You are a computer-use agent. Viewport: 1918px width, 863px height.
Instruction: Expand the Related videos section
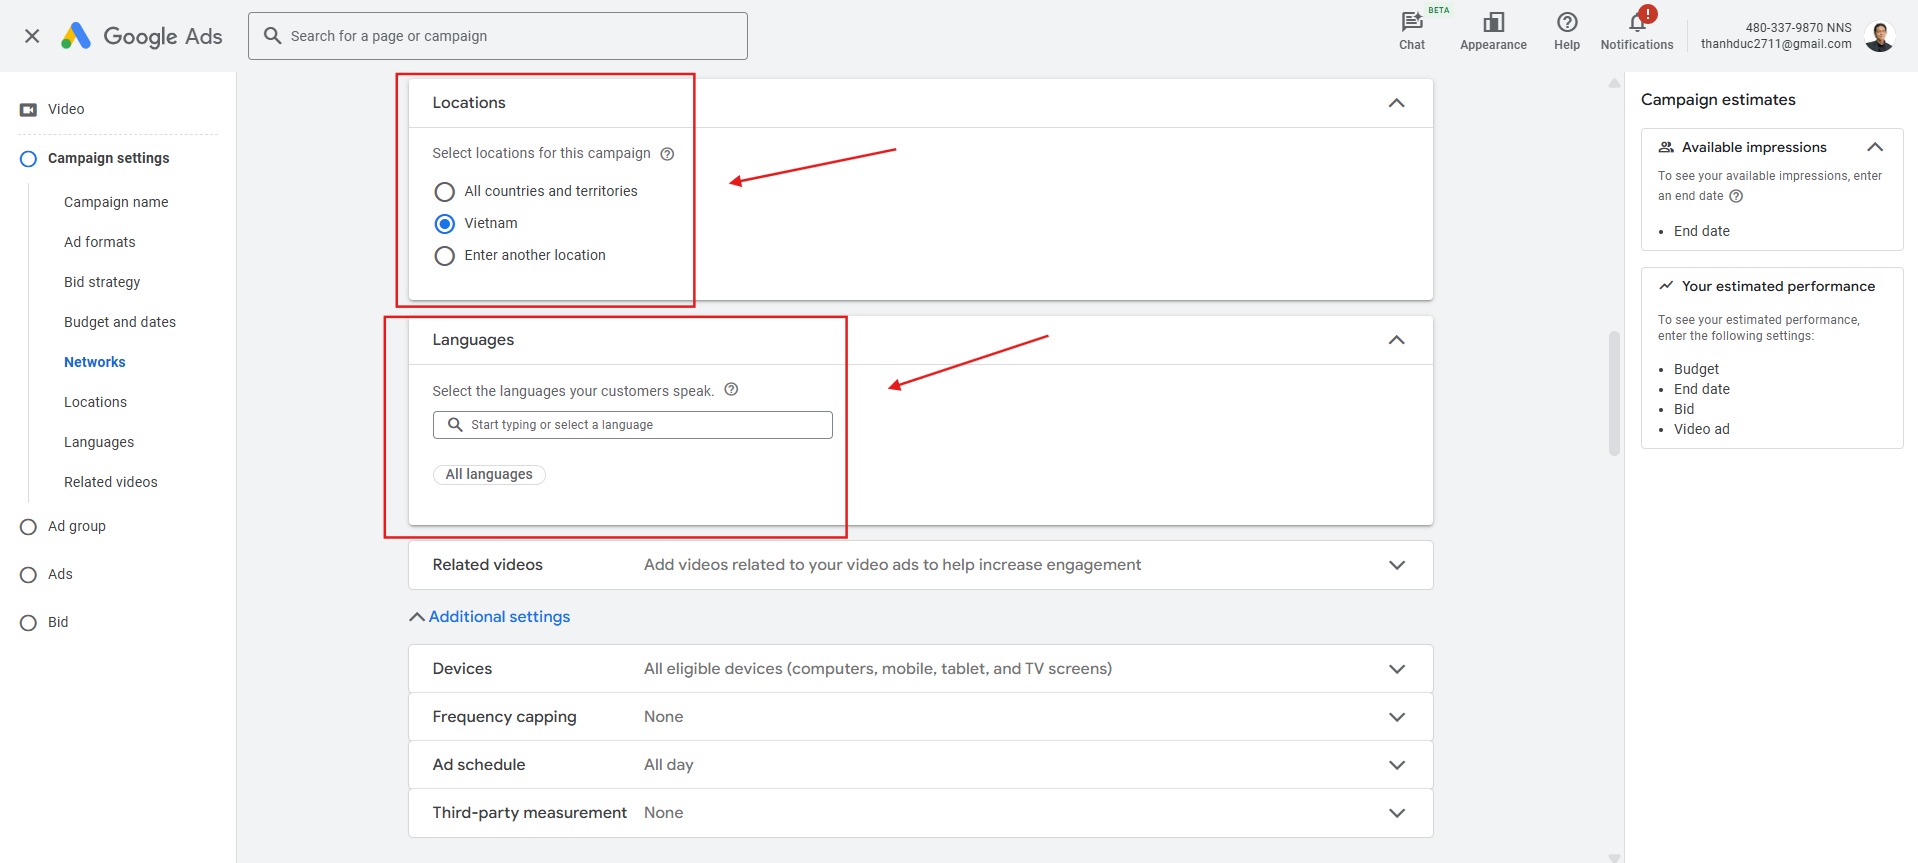(1396, 565)
